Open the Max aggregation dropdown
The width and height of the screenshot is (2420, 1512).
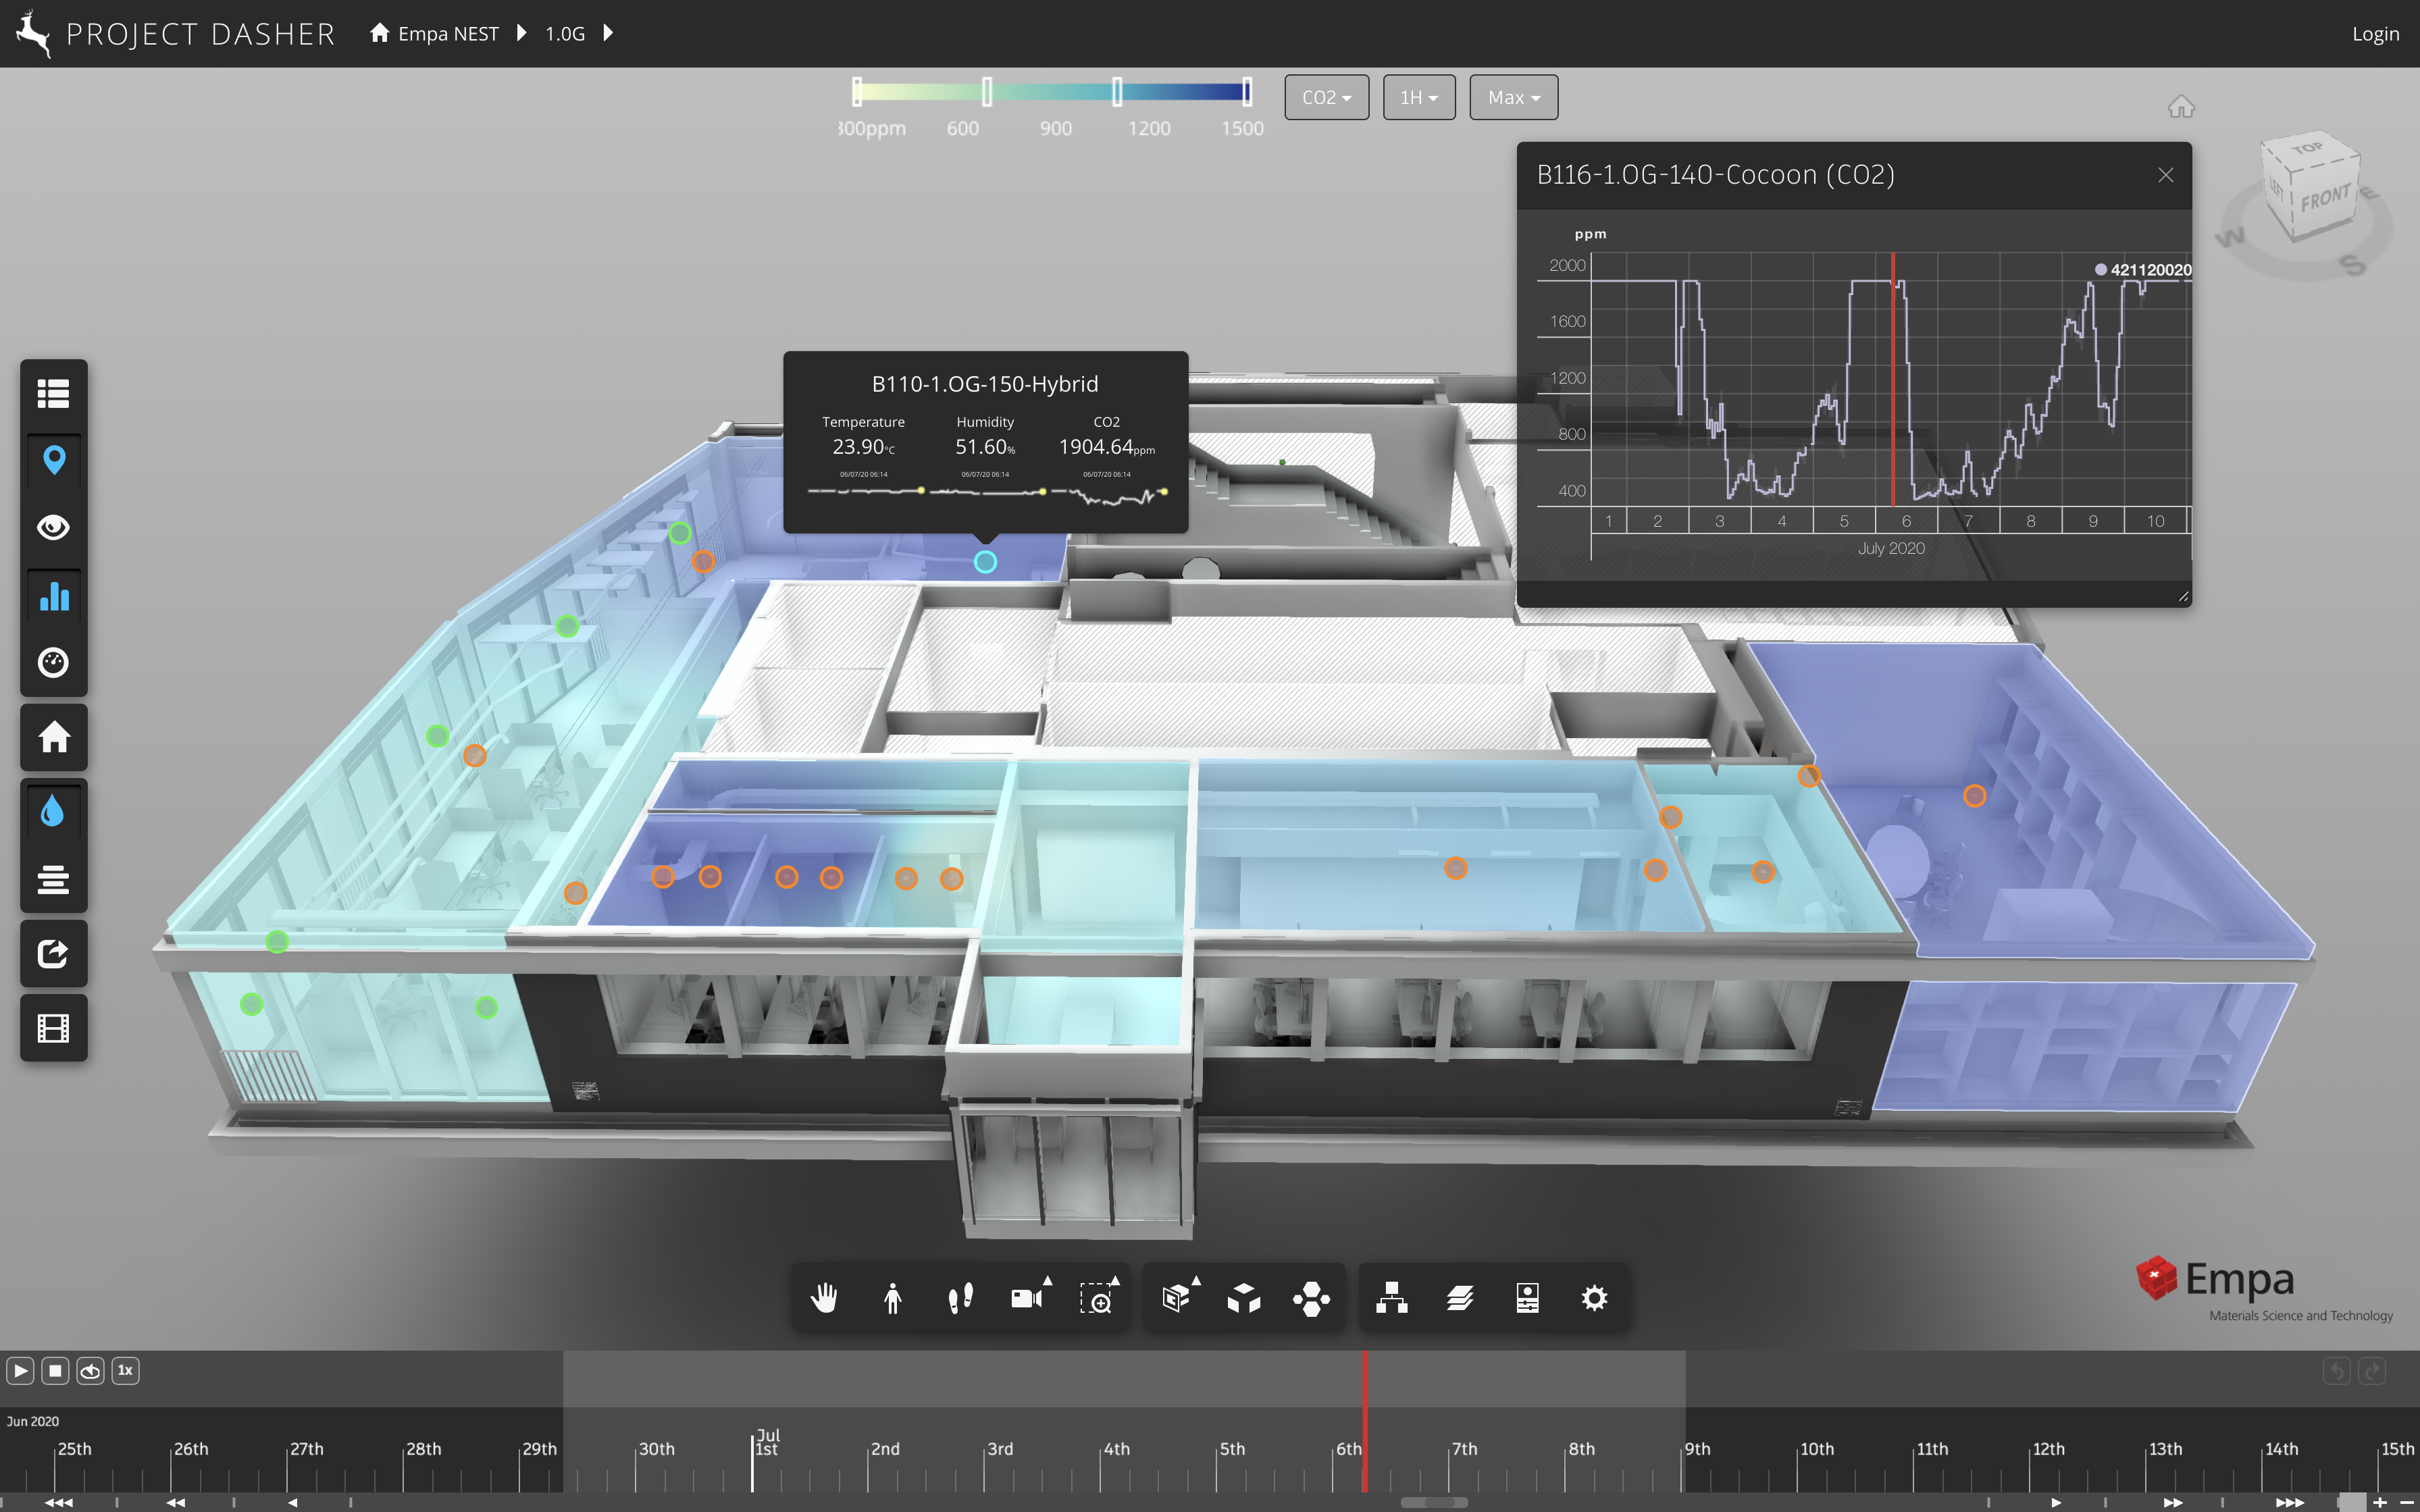click(1513, 98)
